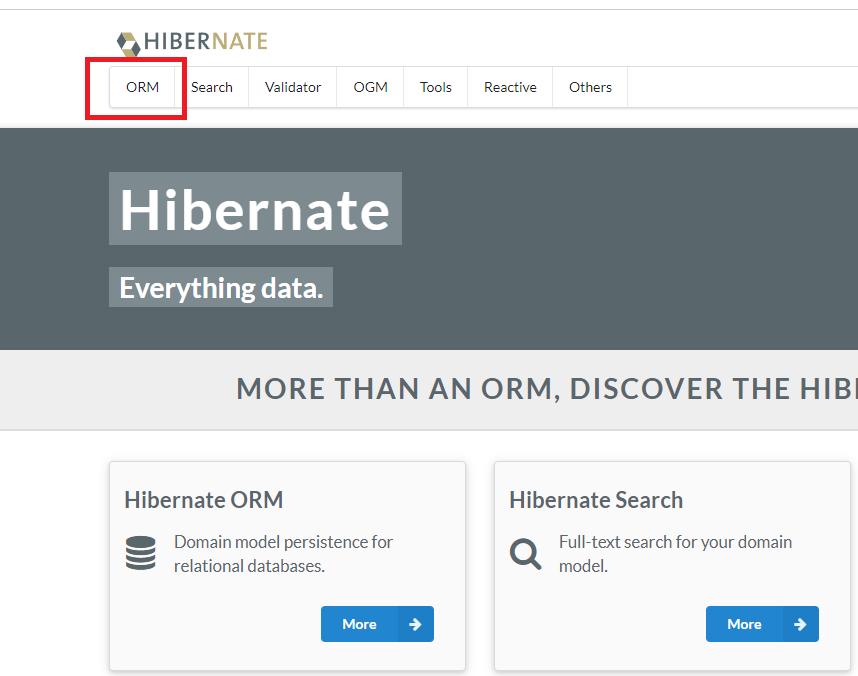Screen dimensions: 858x676
Task: Click 'Domain model persistence for relational databases' text
Action: (x=283, y=553)
